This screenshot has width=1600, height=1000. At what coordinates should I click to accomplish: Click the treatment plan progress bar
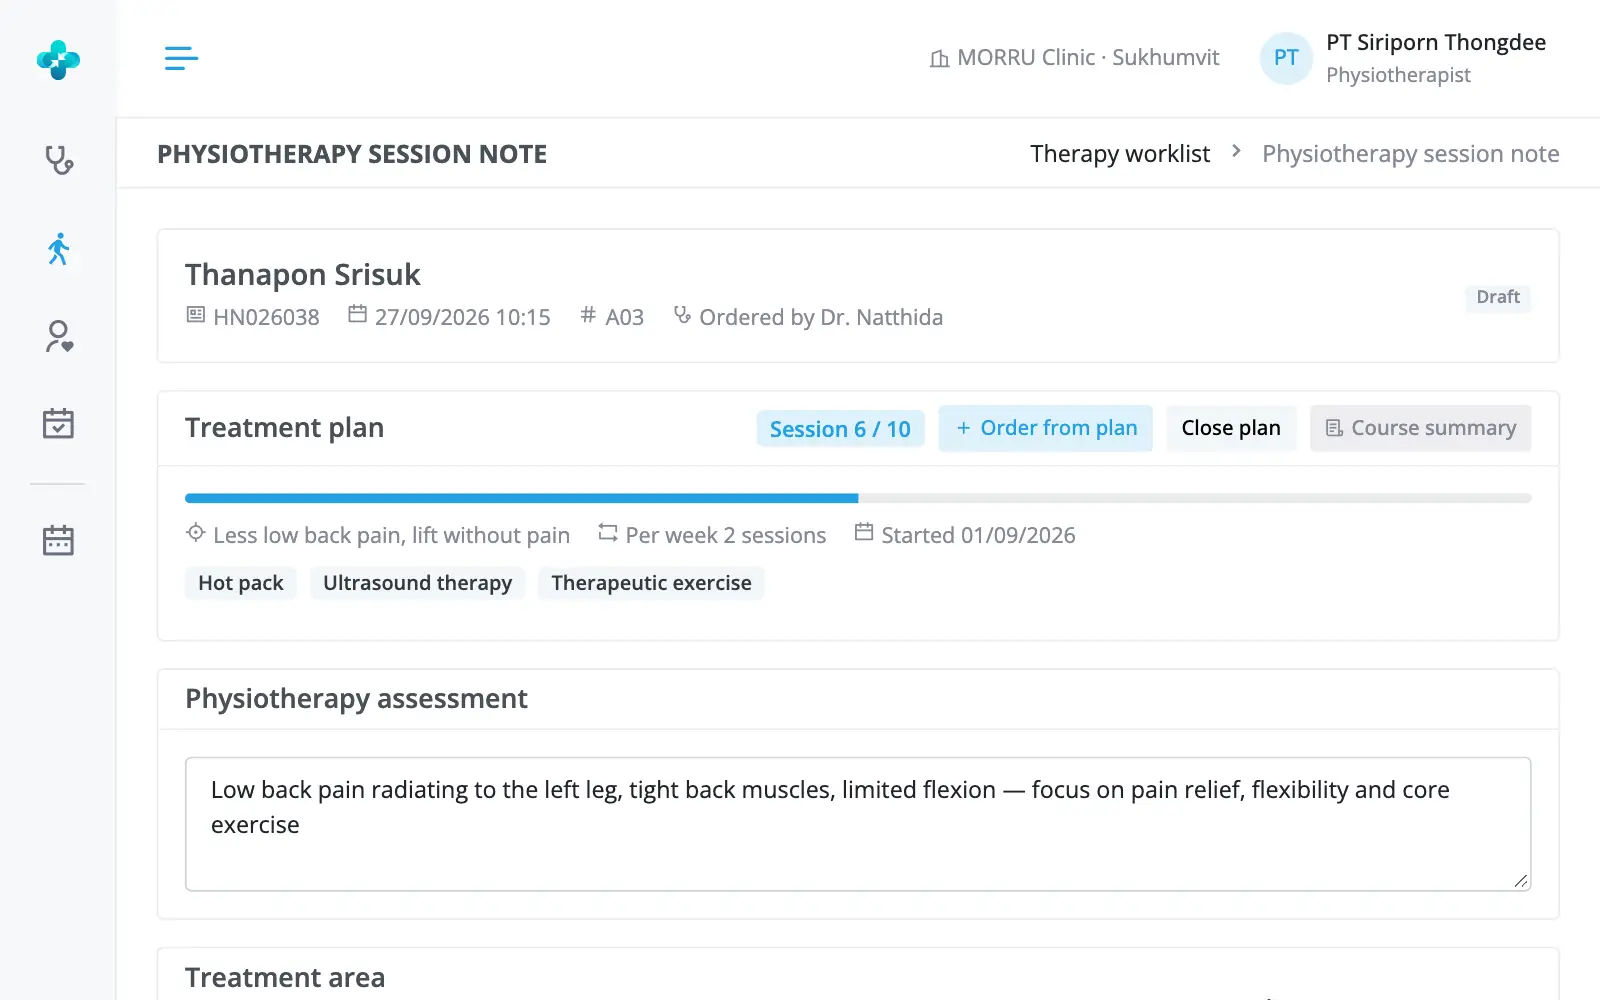pos(858,498)
